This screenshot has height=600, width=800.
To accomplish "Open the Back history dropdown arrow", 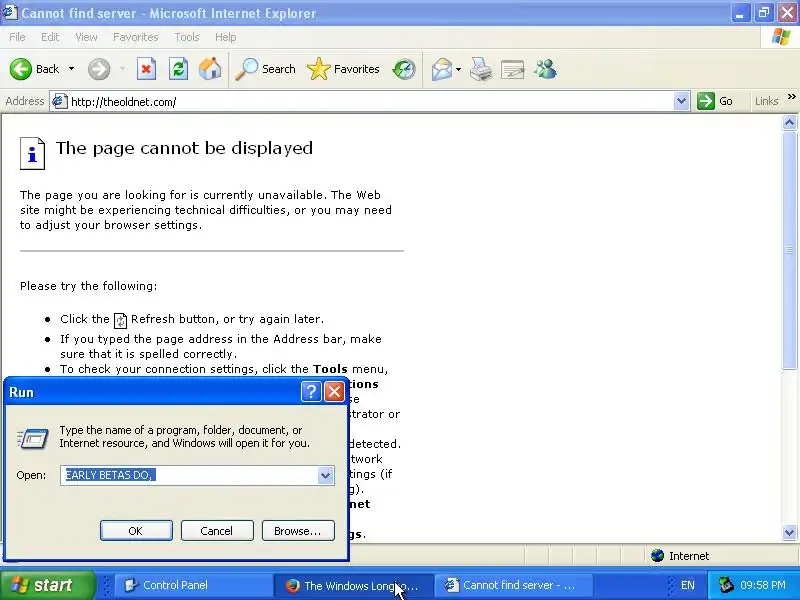I will coord(71,69).
